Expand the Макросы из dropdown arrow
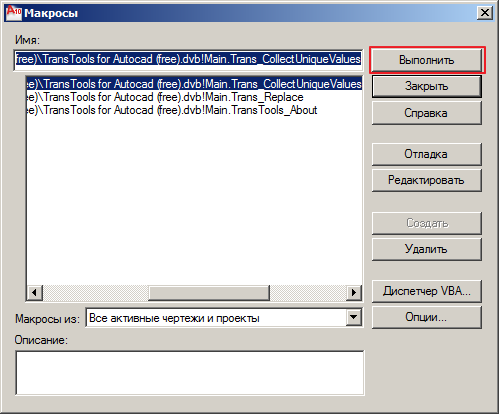Viewport: 499px width, 414px height. (x=353, y=318)
